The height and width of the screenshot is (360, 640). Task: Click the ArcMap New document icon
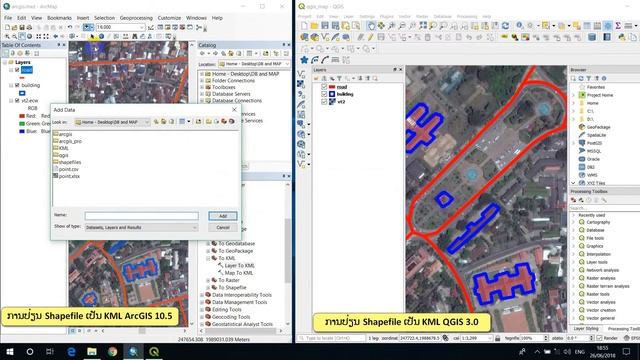[x=7, y=27]
